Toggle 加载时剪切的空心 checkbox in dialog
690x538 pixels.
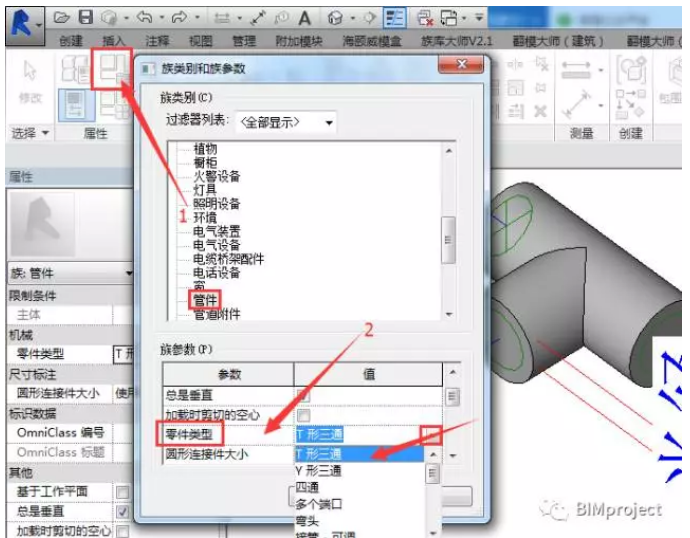pos(303,415)
